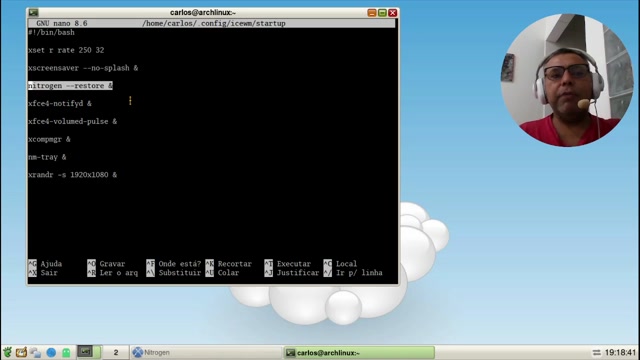Click the nano shortcut 'Gravar'
This screenshot has width=640, height=360.
(112, 264)
